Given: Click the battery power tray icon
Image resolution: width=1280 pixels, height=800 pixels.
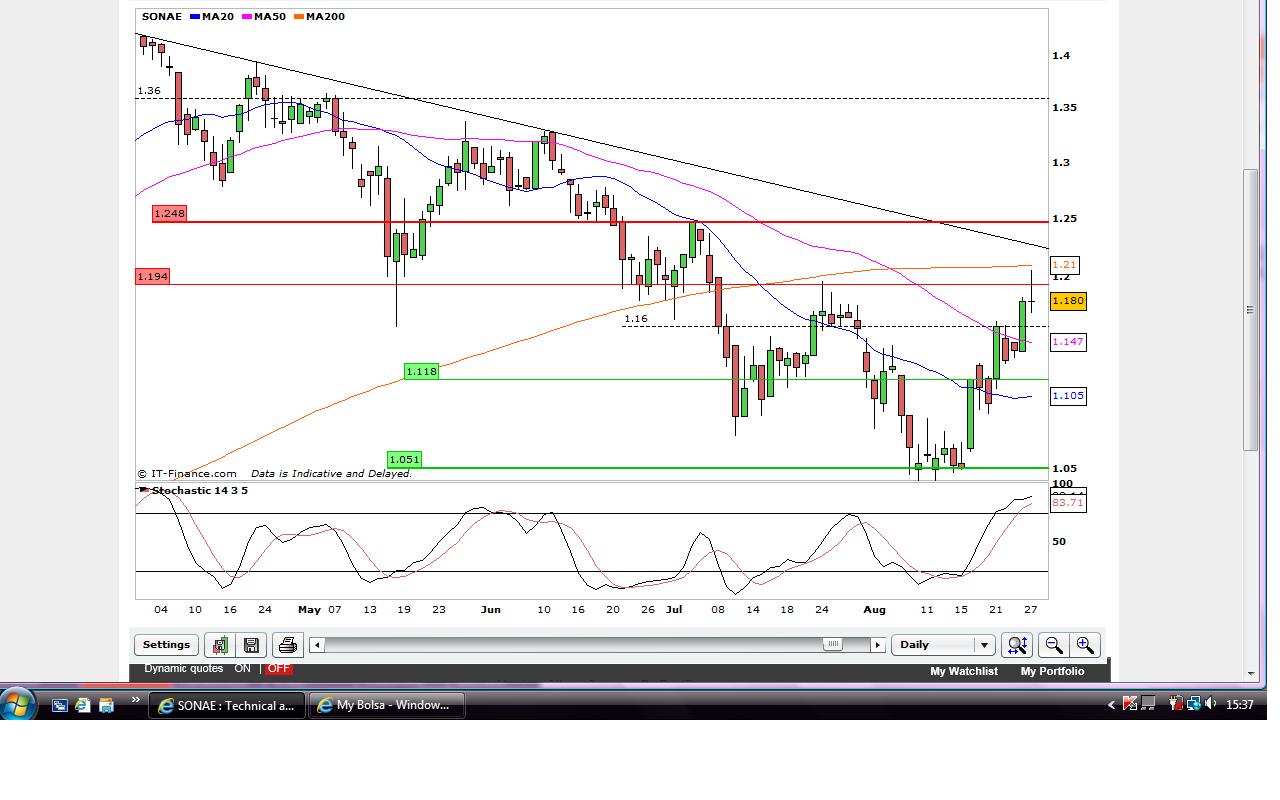Looking at the screenshot, I should (x=1176, y=704).
